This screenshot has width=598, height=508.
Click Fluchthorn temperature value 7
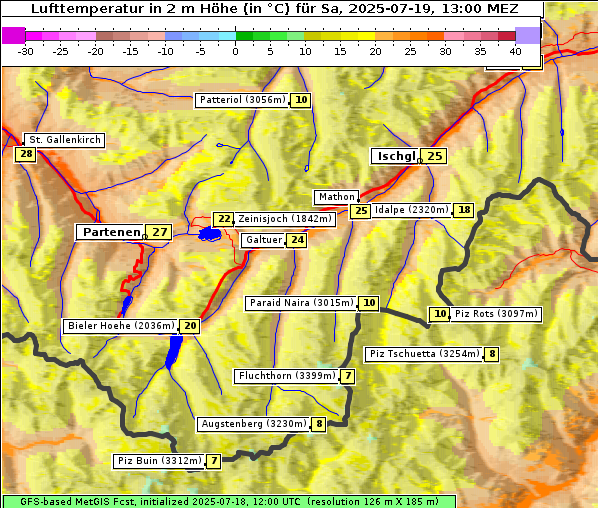click(348, 376)
